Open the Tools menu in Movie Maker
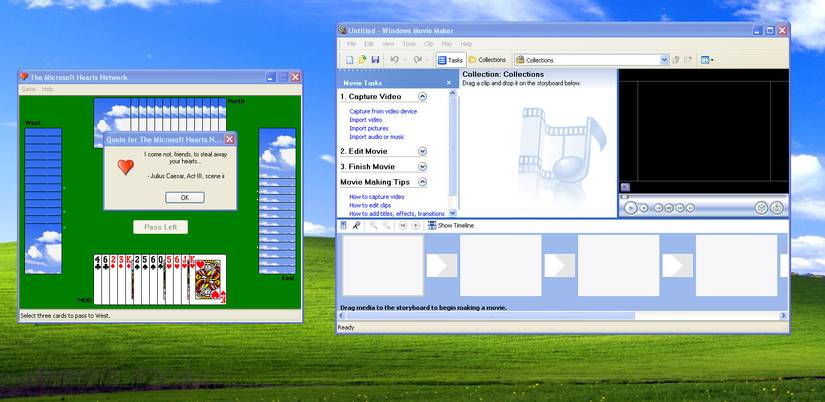Viewport: 825px width, 402px height. 409,44
